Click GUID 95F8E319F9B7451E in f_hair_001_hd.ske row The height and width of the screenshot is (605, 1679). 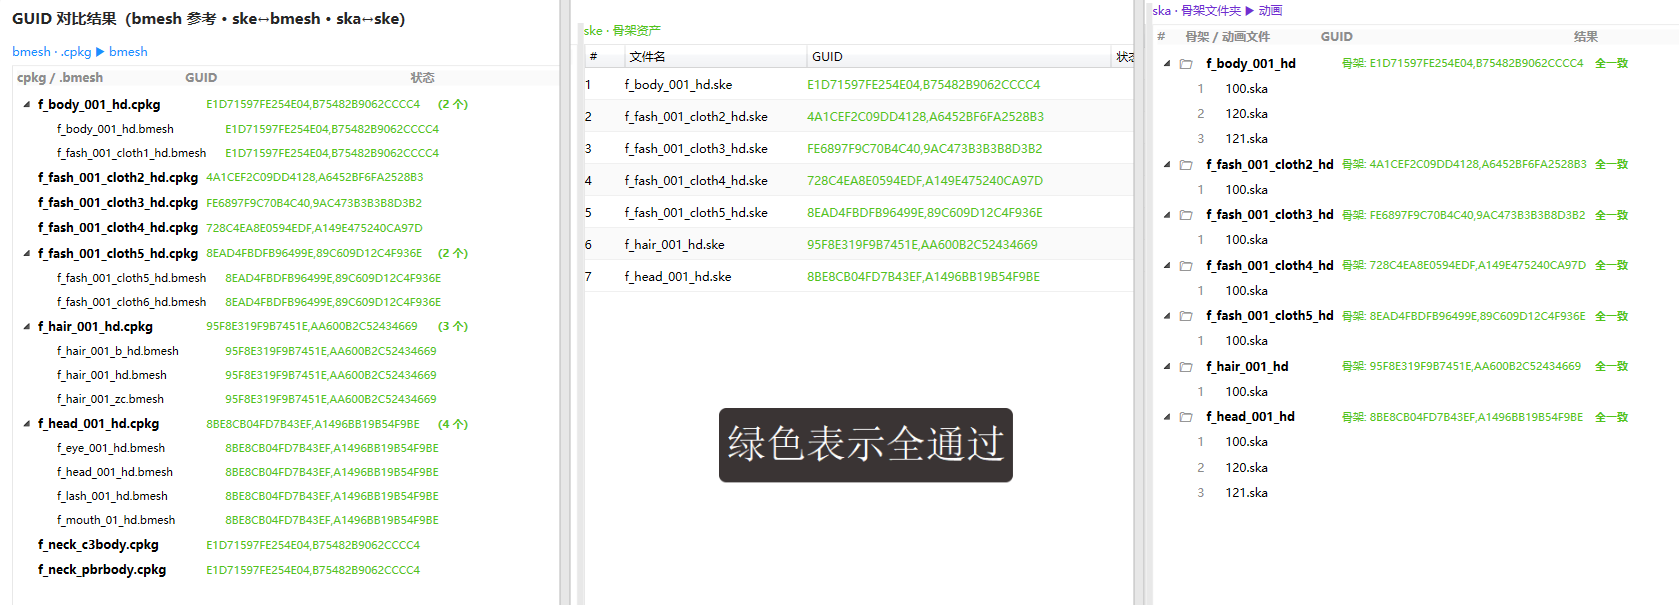pyautogui.click(x=922, y=245)
